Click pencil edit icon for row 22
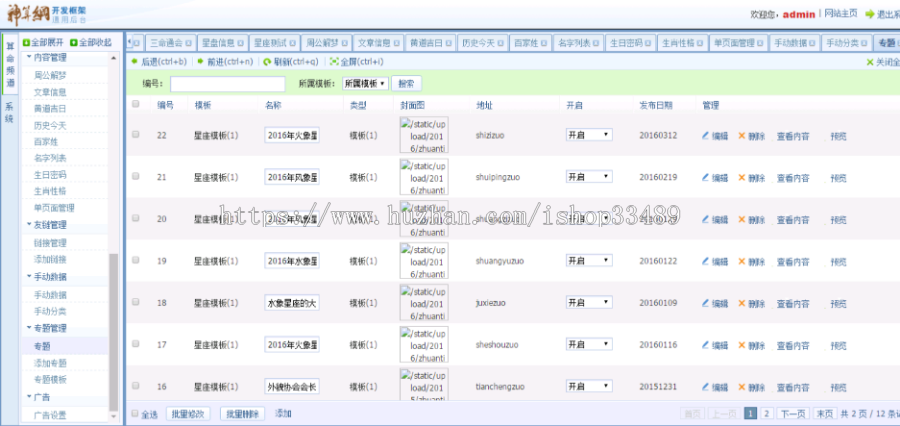Viewport: 900px width, 426px height. (x=705, y=136)
